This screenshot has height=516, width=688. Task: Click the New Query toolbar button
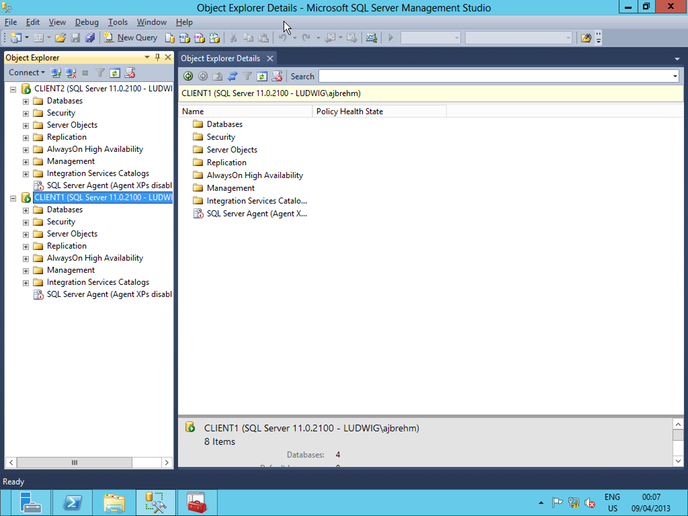click(x=130, y=37)
